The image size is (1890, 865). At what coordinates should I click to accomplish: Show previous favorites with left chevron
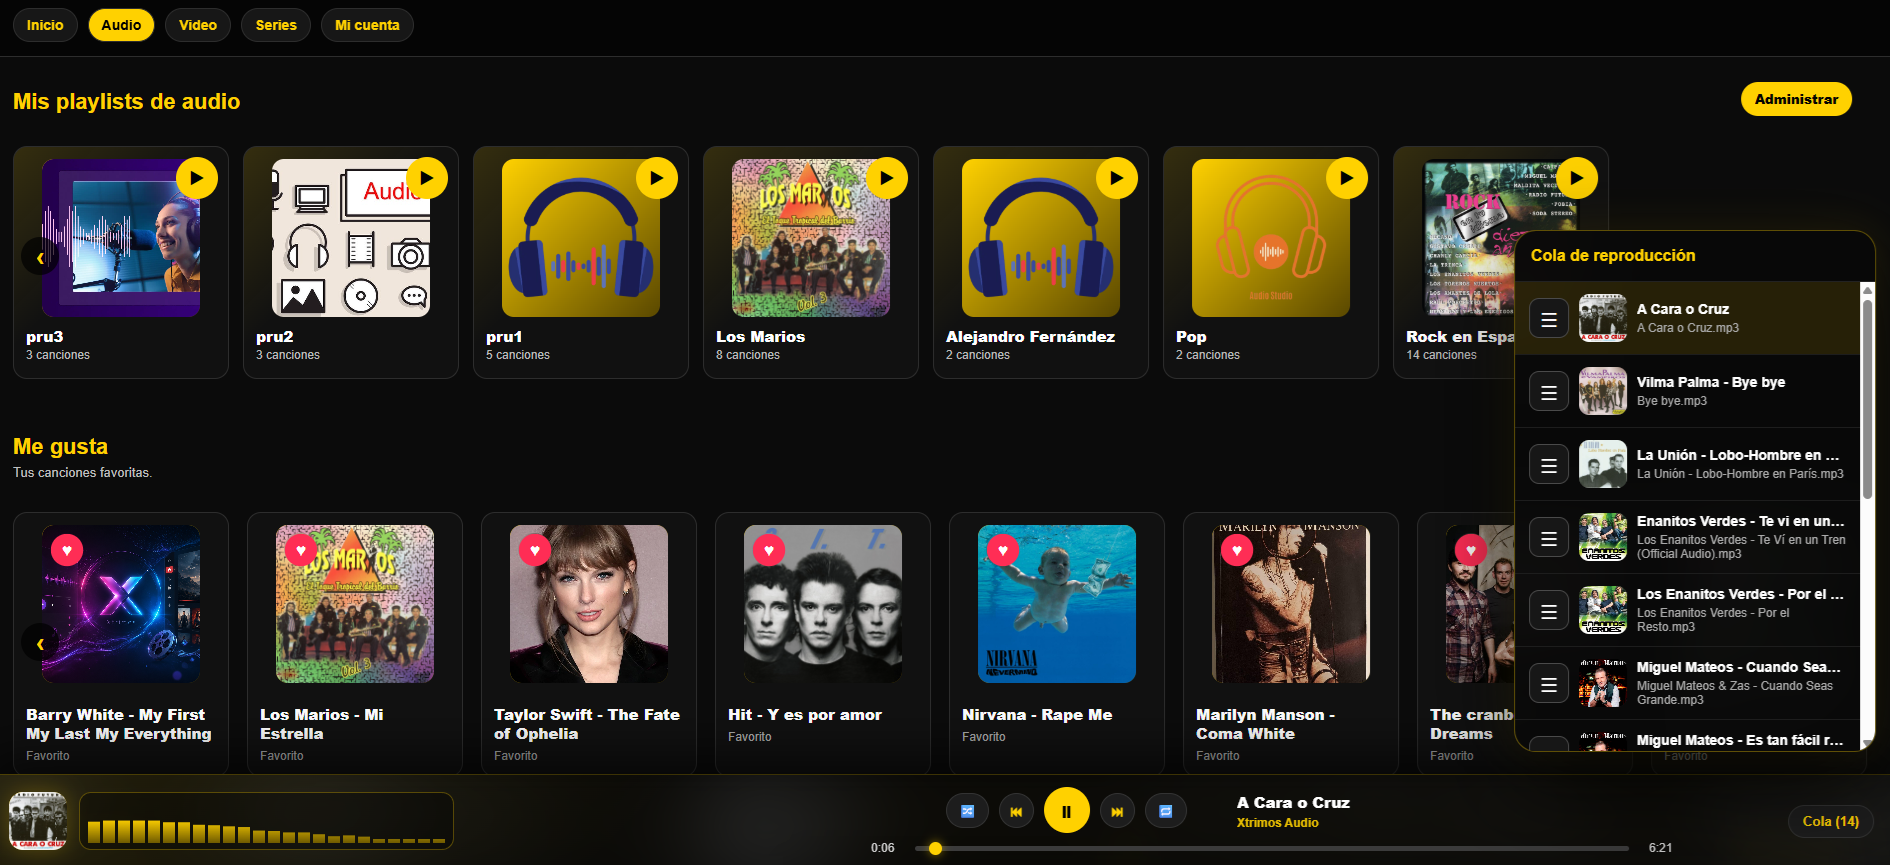coord(40,643)
